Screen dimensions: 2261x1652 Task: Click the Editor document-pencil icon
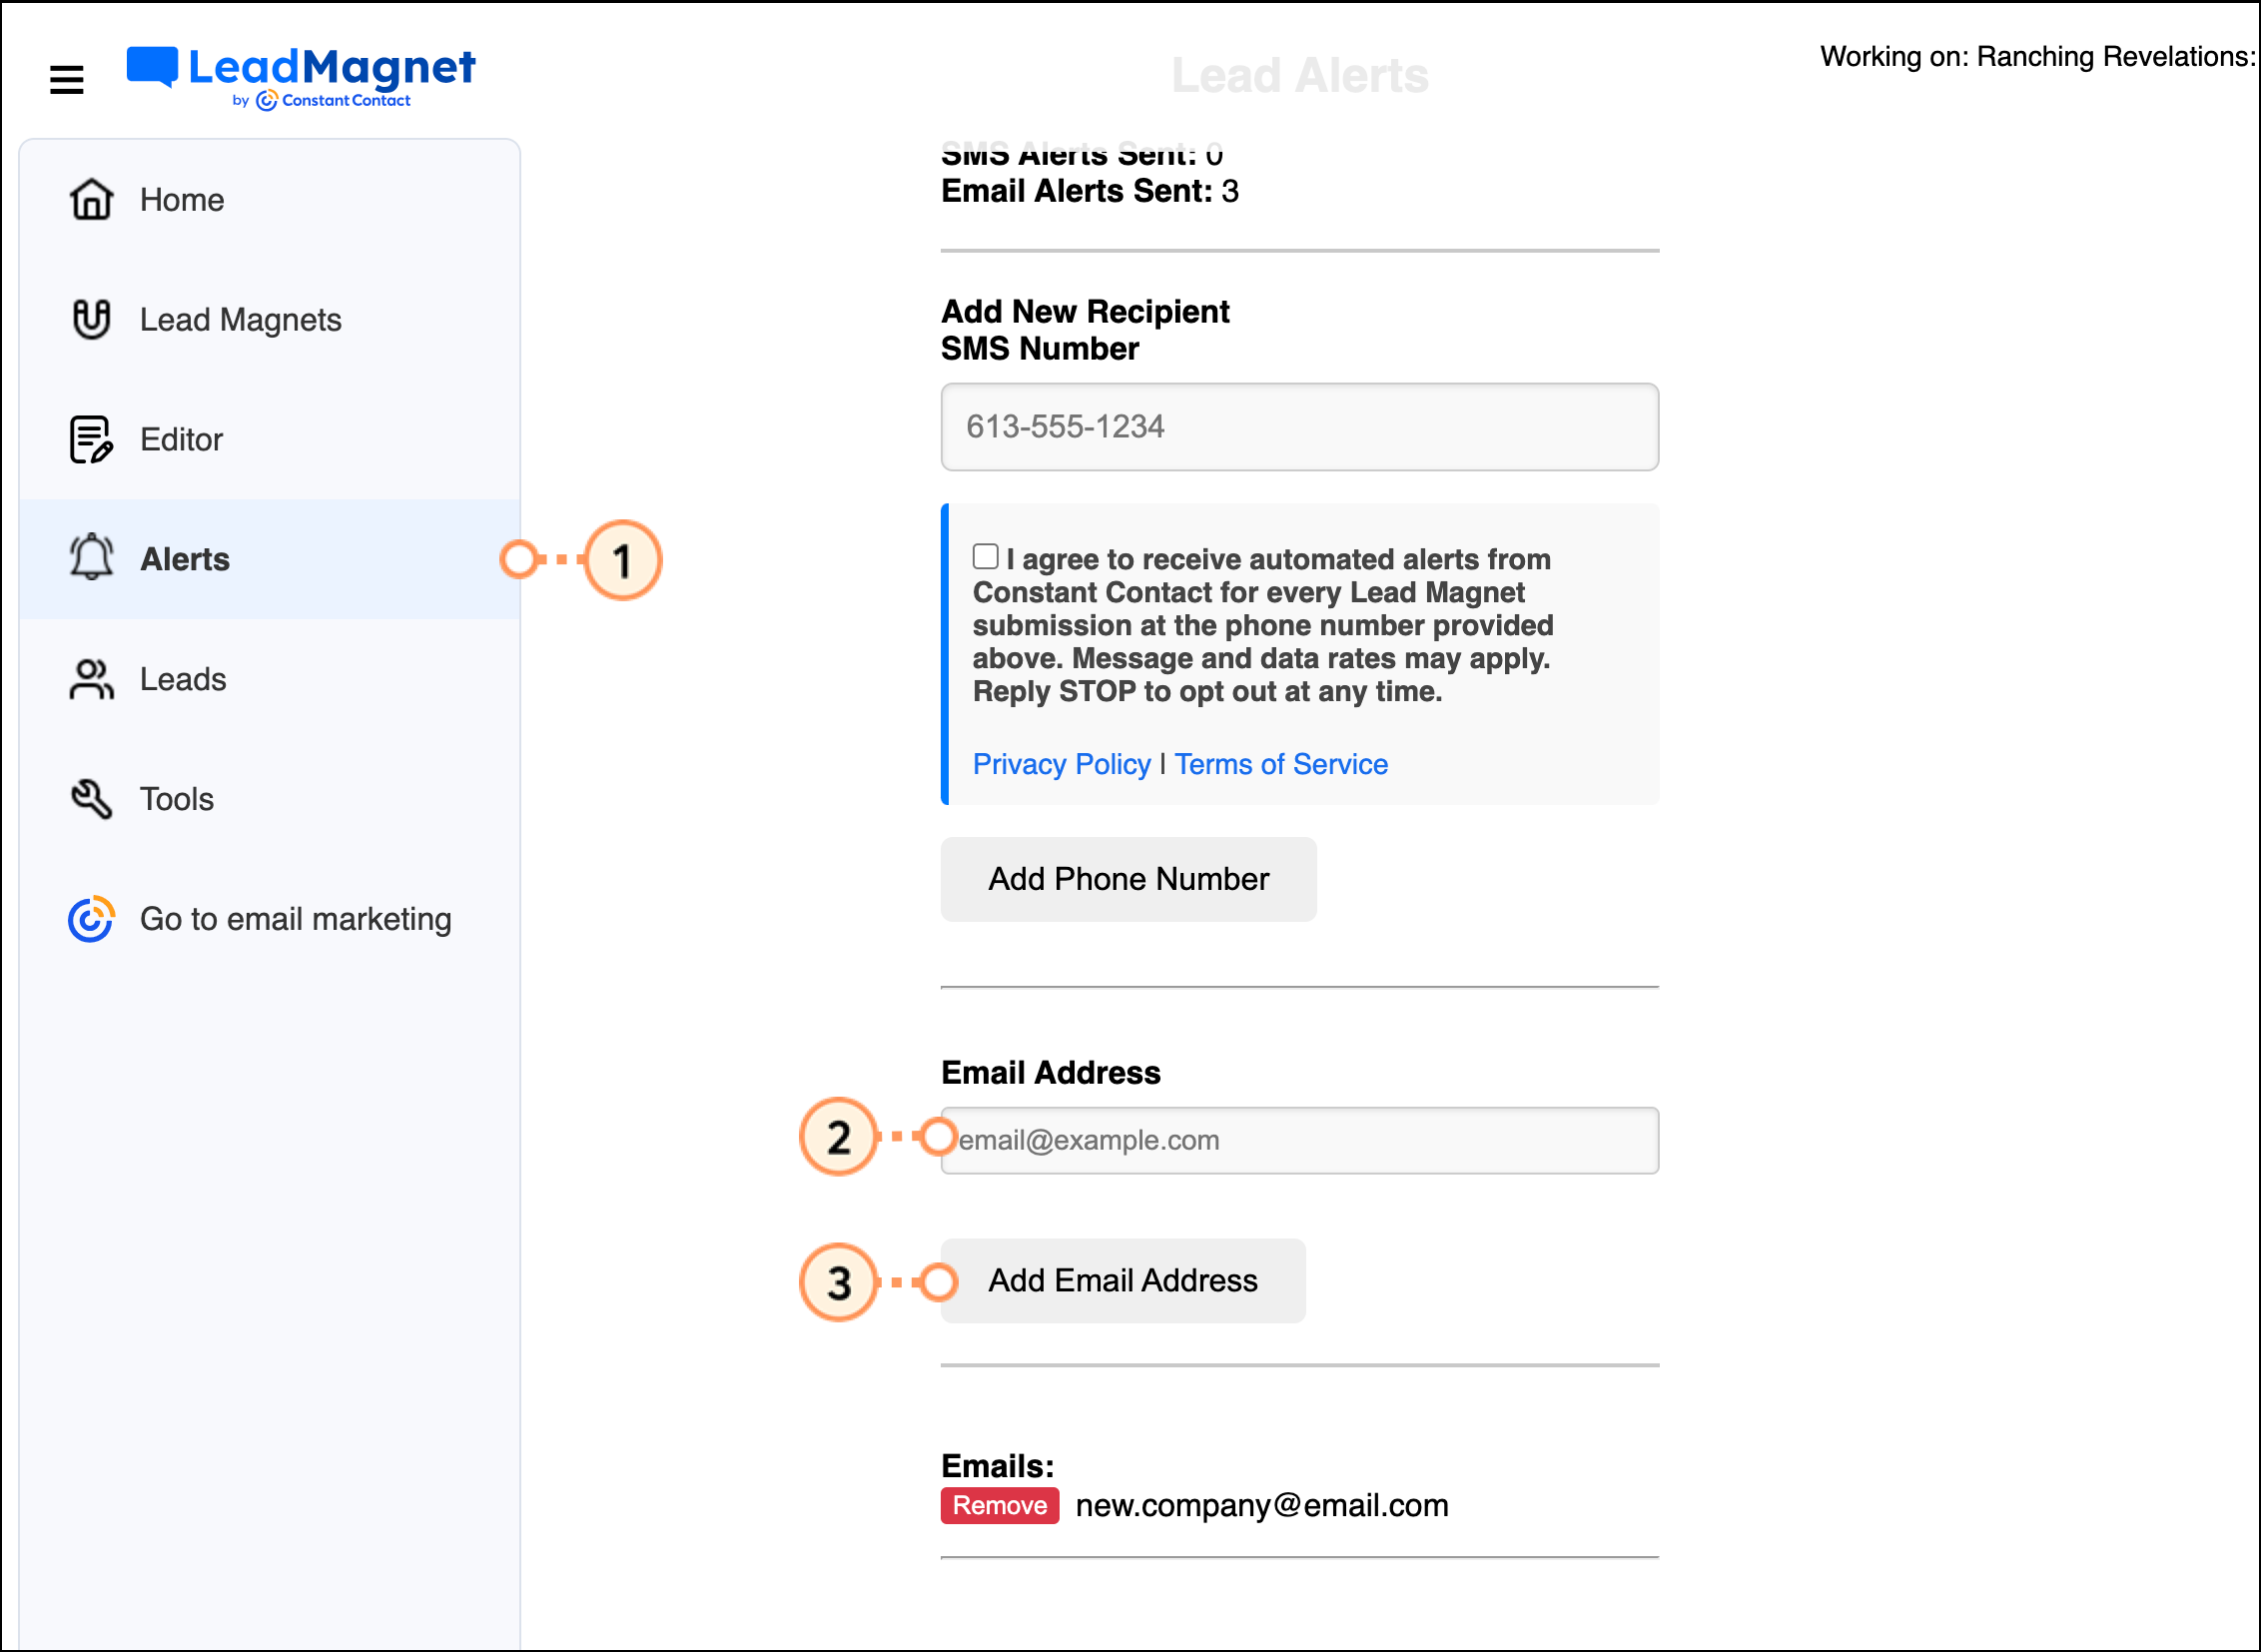[x=91, y=439]
